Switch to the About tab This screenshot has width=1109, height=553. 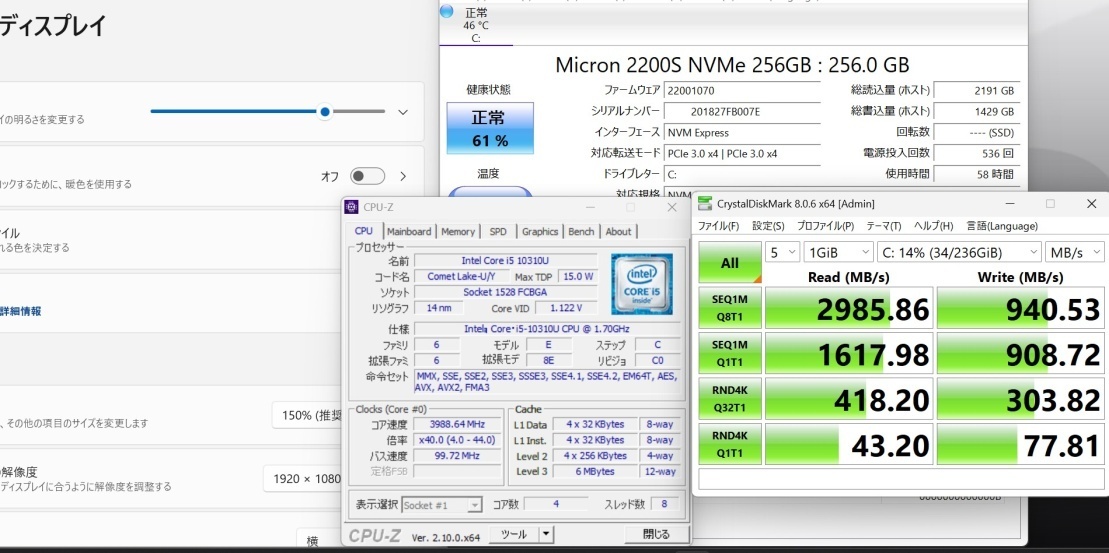618,231
